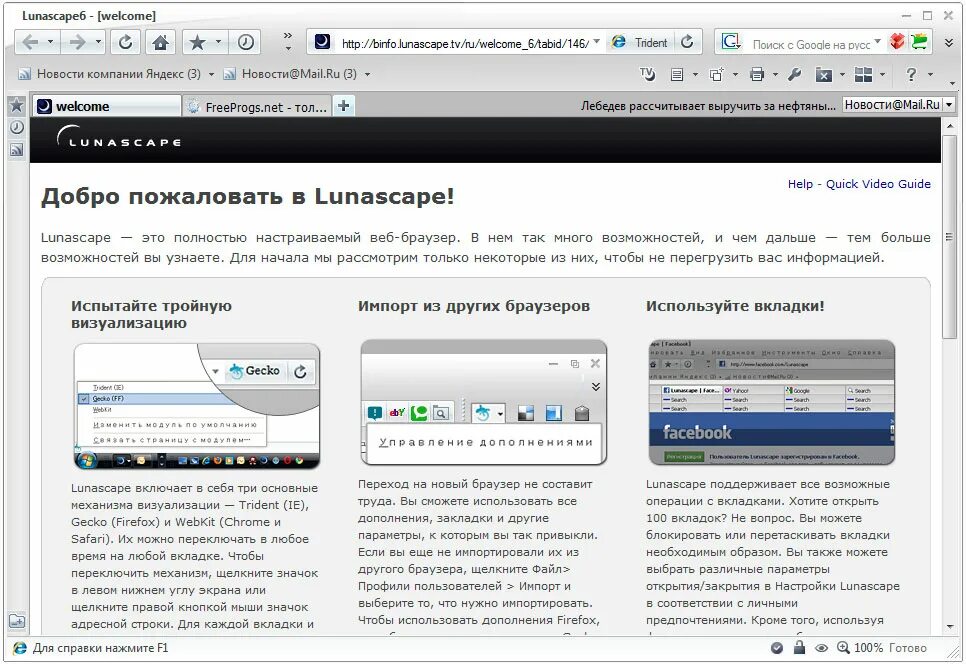966x664 pixels.
Task: Click the window tiling layout icon
Action: click(x=864, y=75)
